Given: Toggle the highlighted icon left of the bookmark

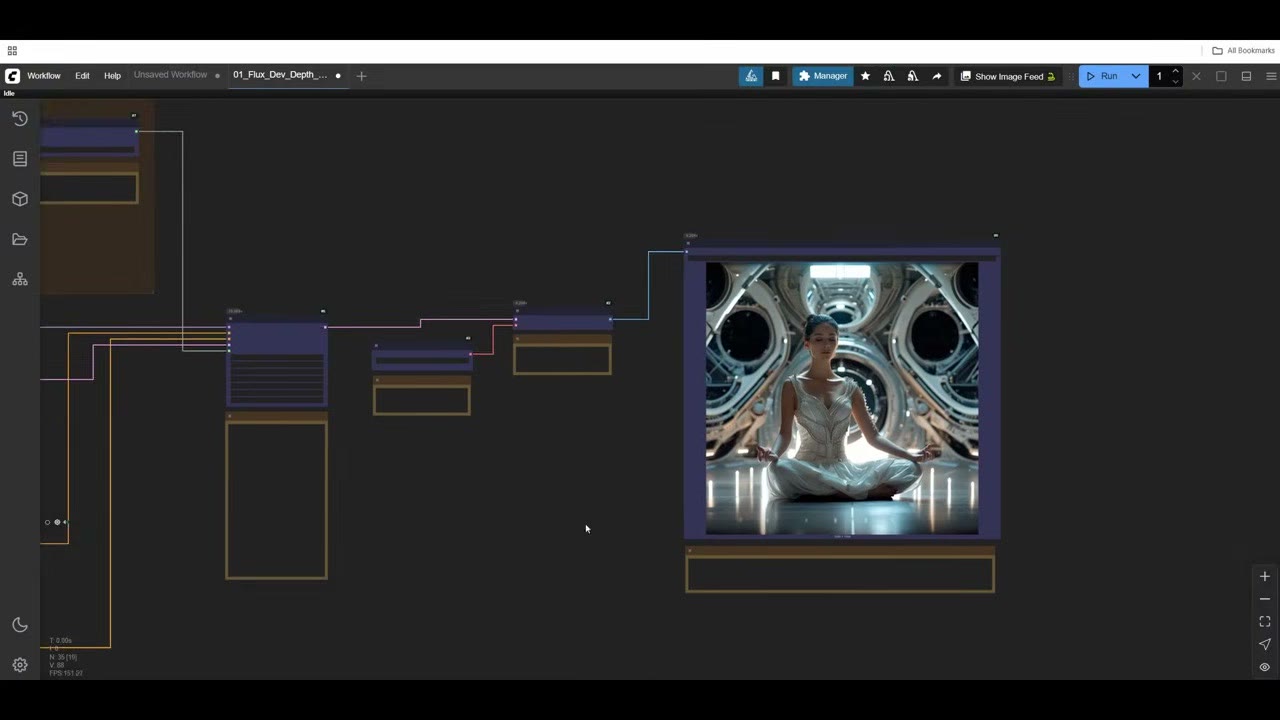Looking at the screenshot, I should coord(751,76).
